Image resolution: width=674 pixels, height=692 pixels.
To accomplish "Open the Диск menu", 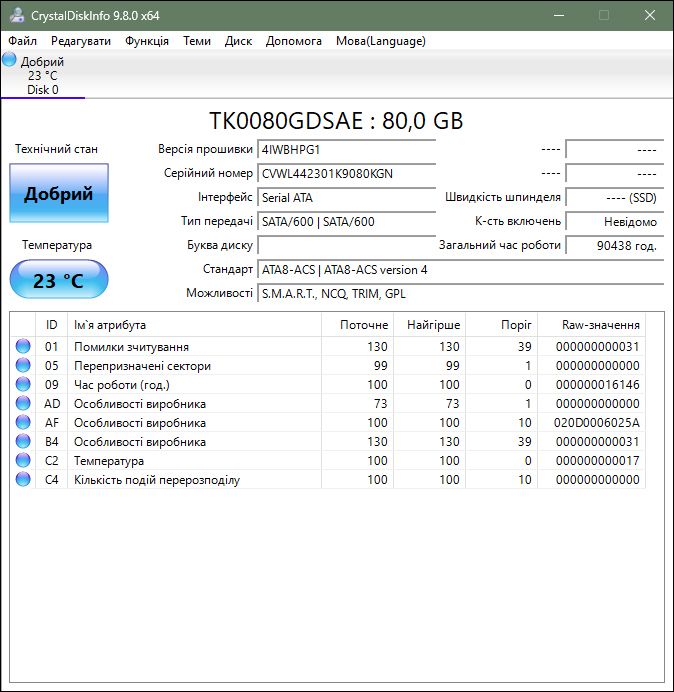I will [x=238, y=41].
